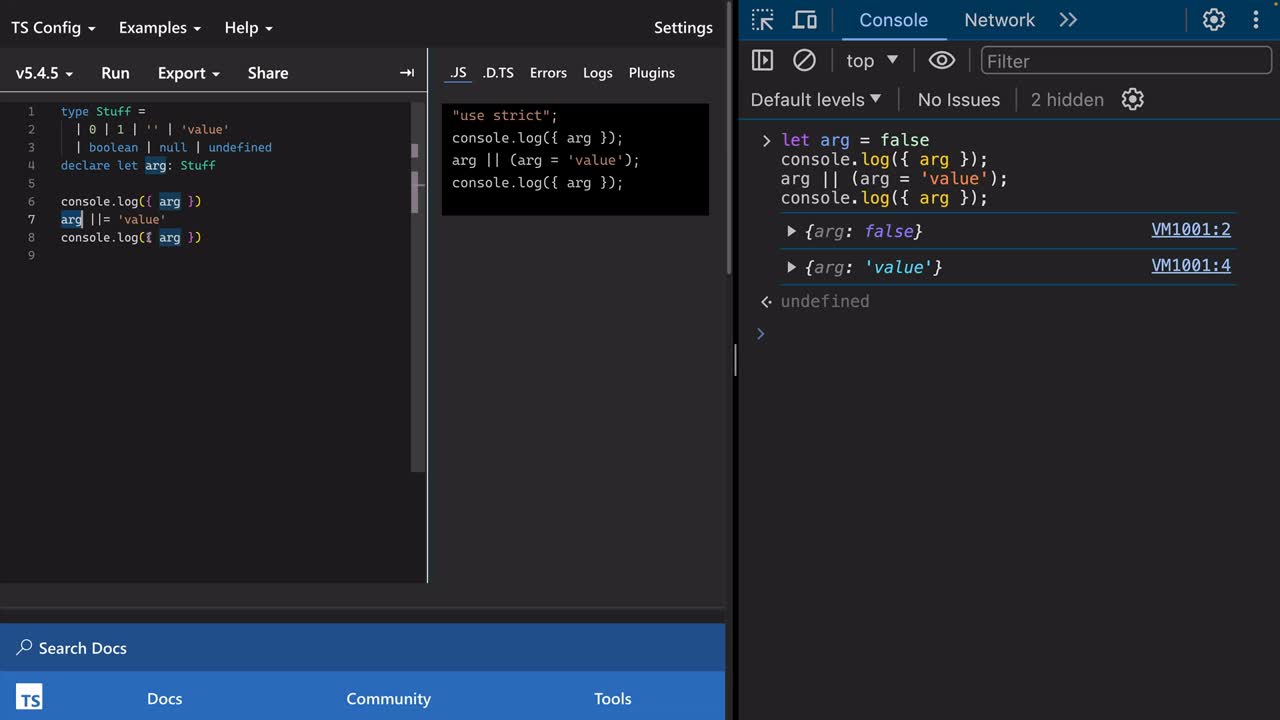Open the VM1001:2 source link
Viewport: 1280px width, 720px height.
(x=1190, y=230)
